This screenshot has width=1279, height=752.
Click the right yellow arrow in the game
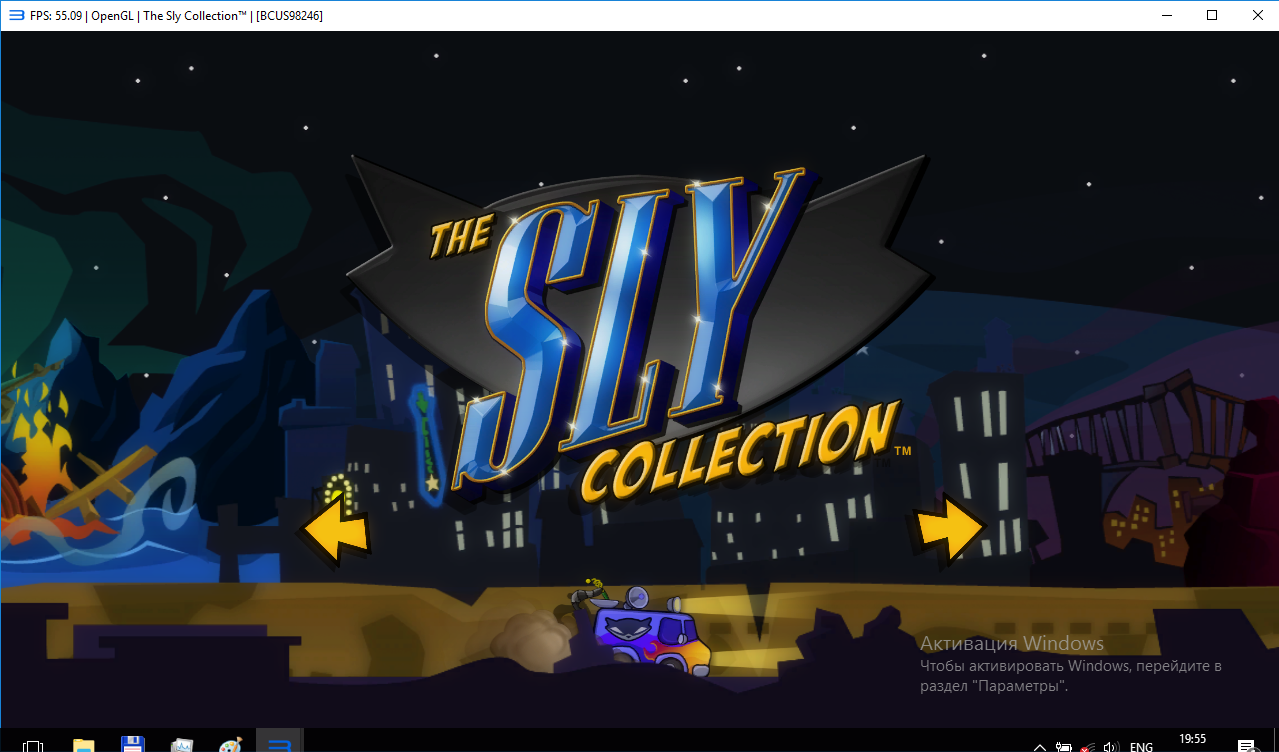coord(950,527)
